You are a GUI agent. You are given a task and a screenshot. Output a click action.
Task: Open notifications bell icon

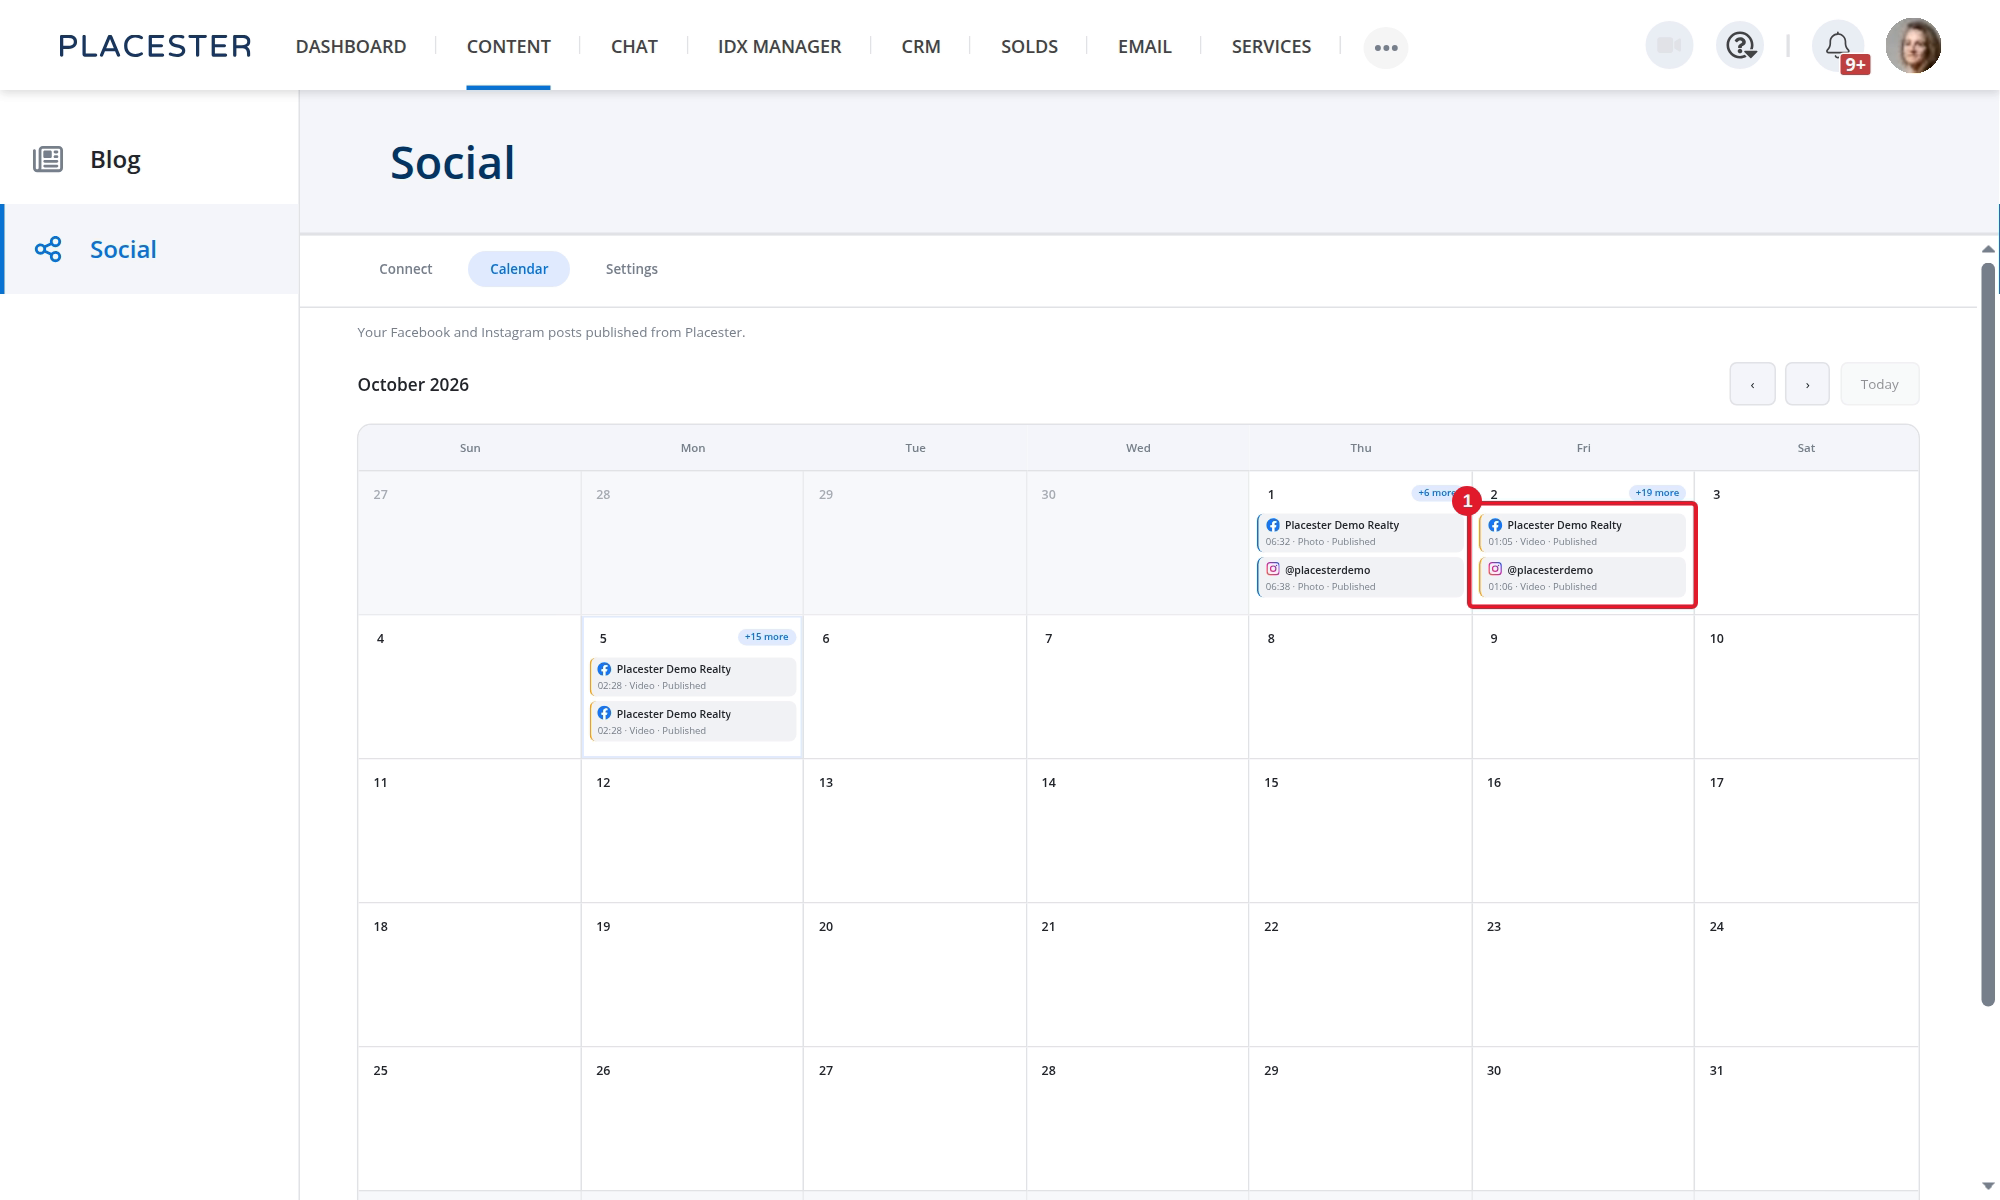coord(1838,46)
